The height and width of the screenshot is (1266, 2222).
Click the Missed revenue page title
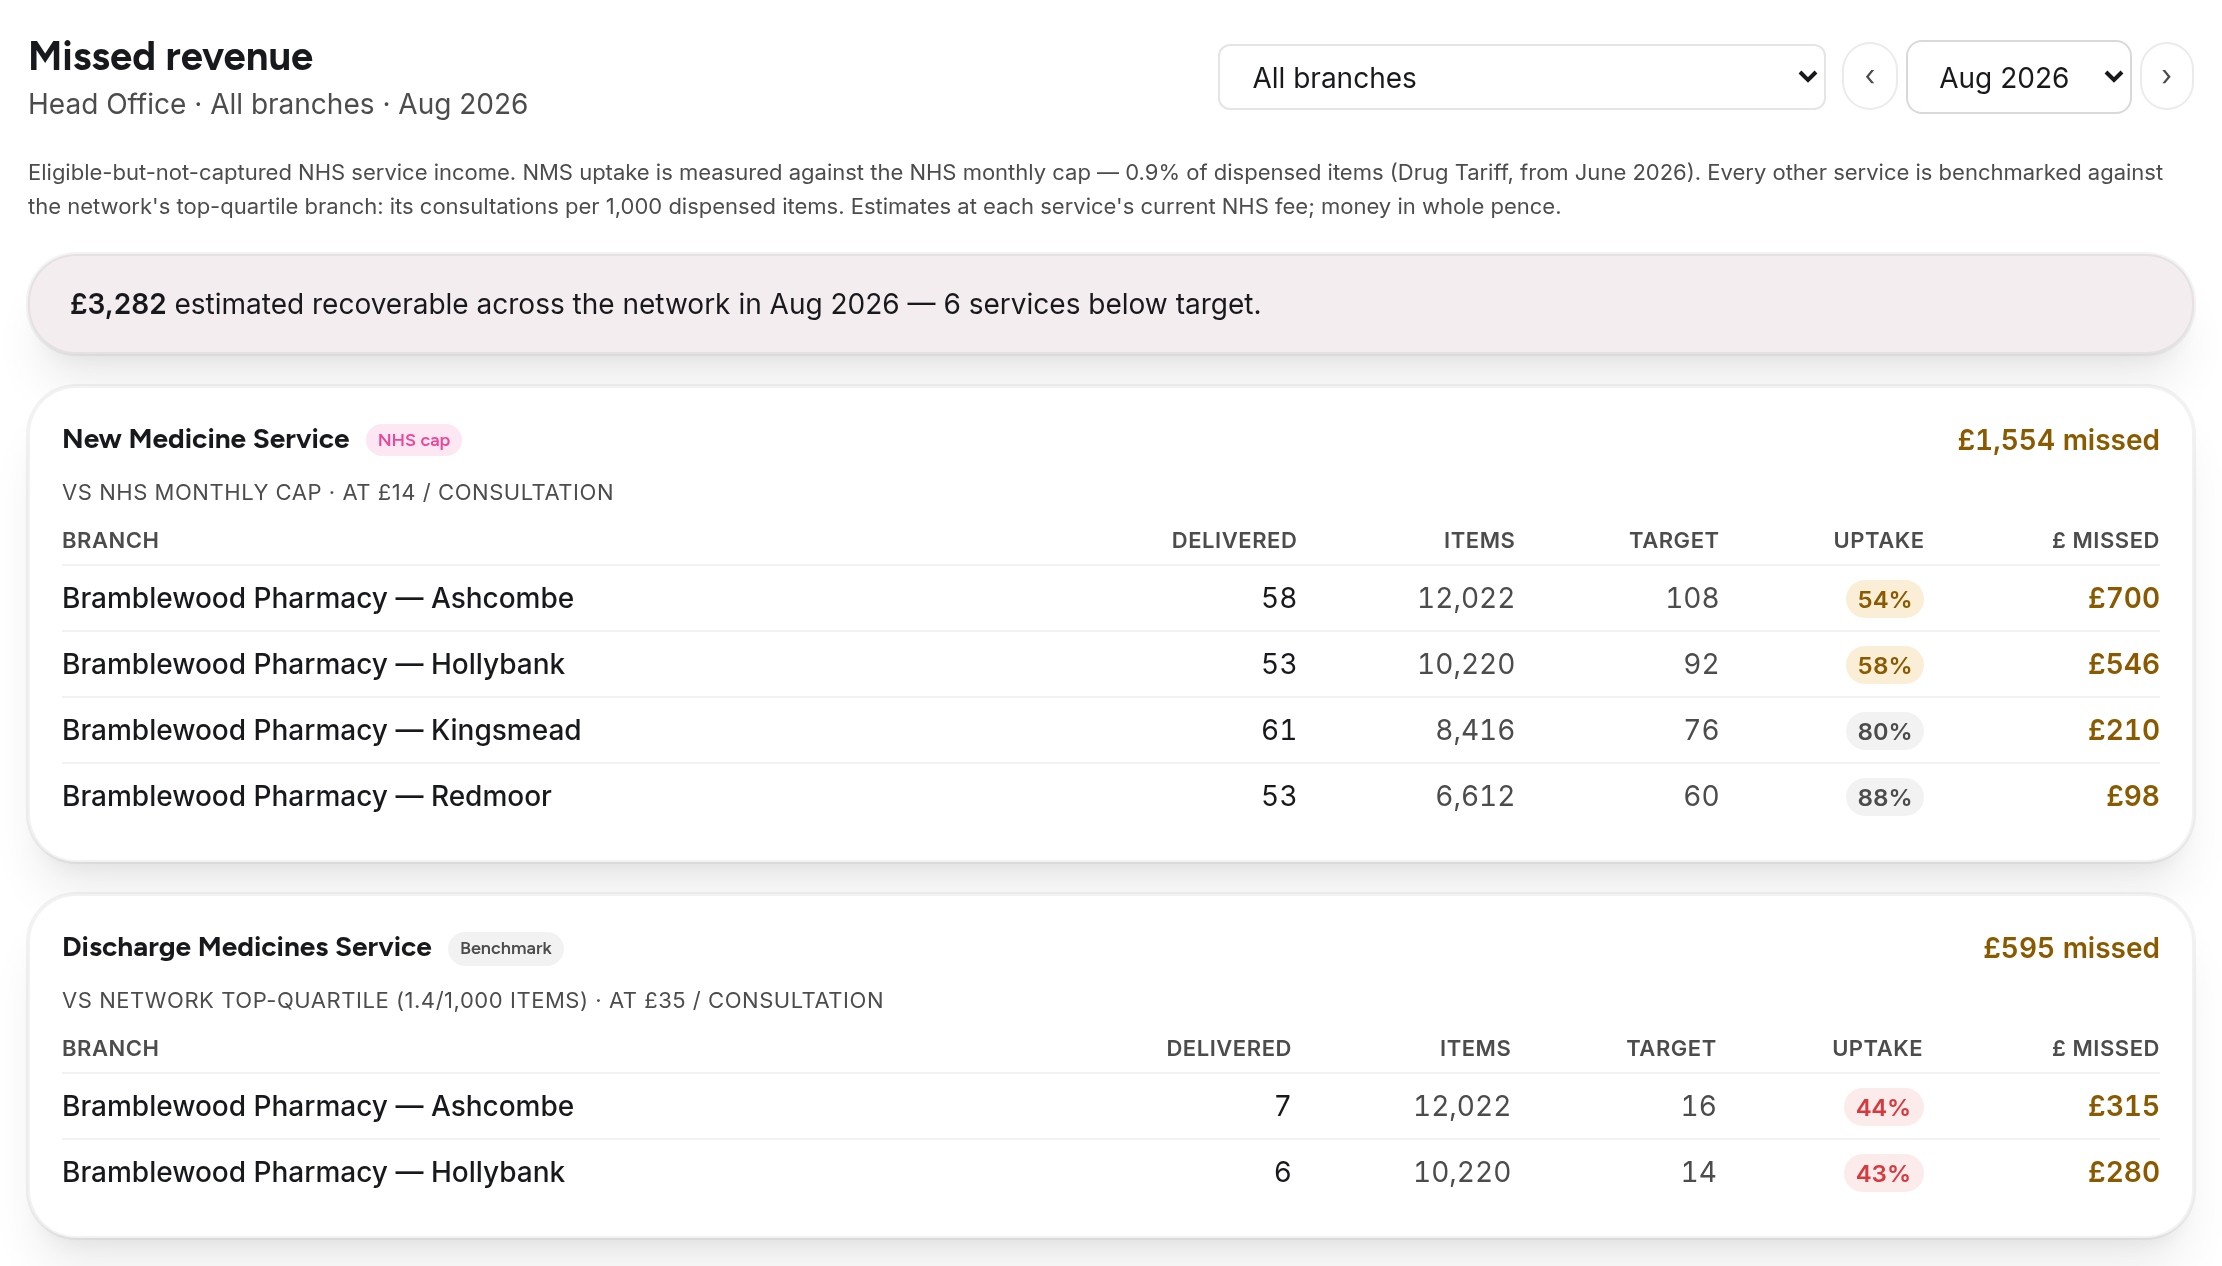click(x=170, y=57)
